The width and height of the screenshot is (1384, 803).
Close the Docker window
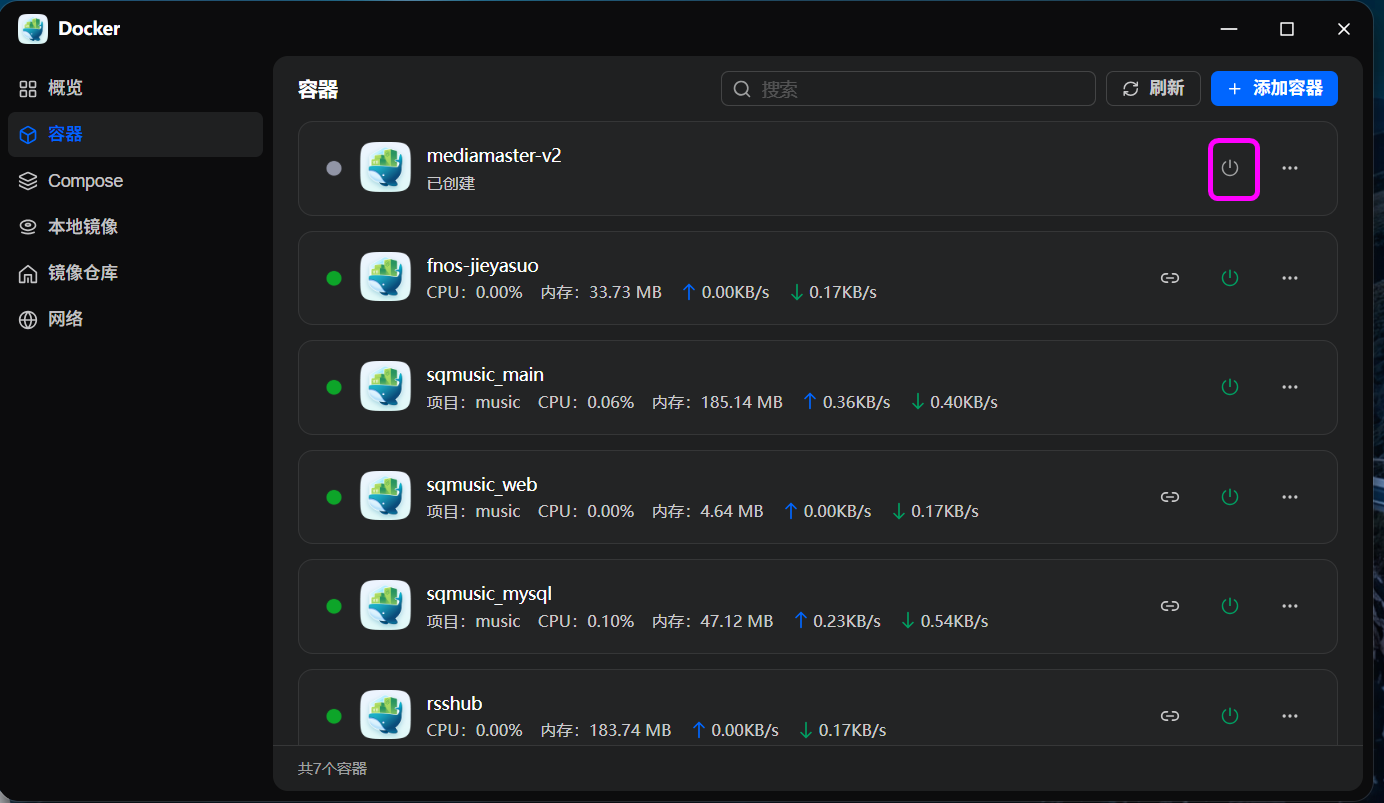click(x=1344, y=29)
